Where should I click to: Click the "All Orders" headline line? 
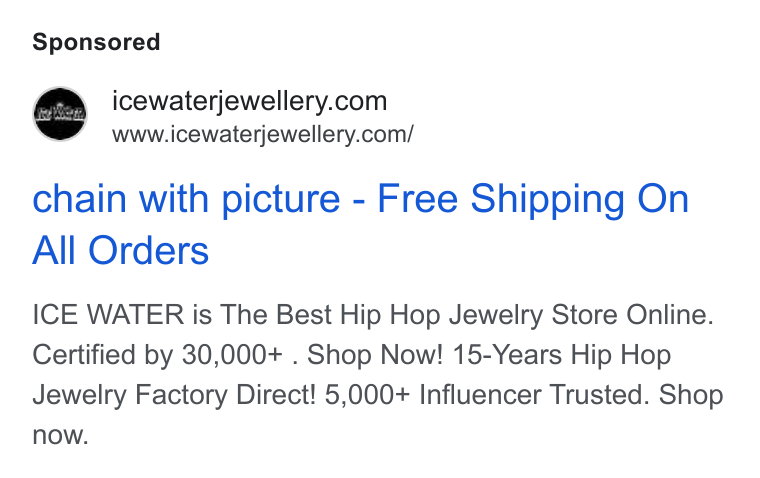pyautogui.click(x=121, y=251)
